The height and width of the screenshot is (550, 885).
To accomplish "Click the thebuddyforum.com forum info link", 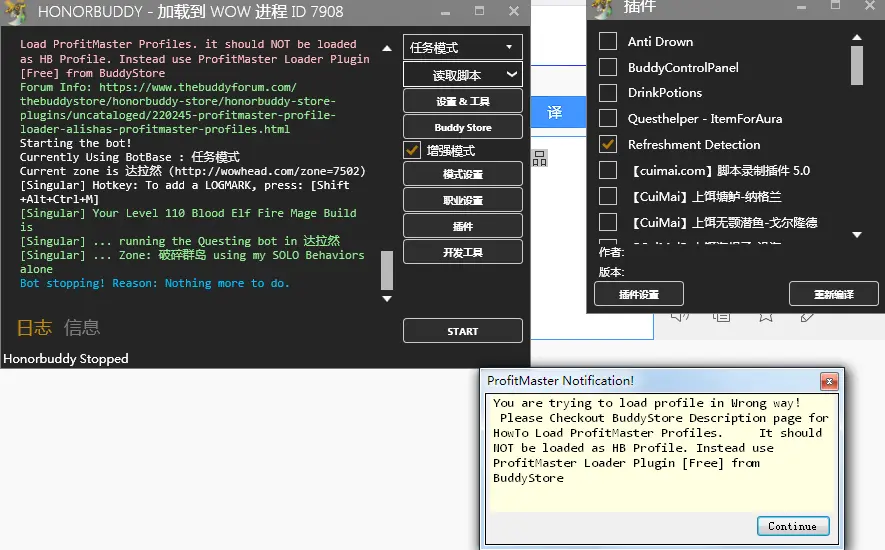I will pos(178,108).
